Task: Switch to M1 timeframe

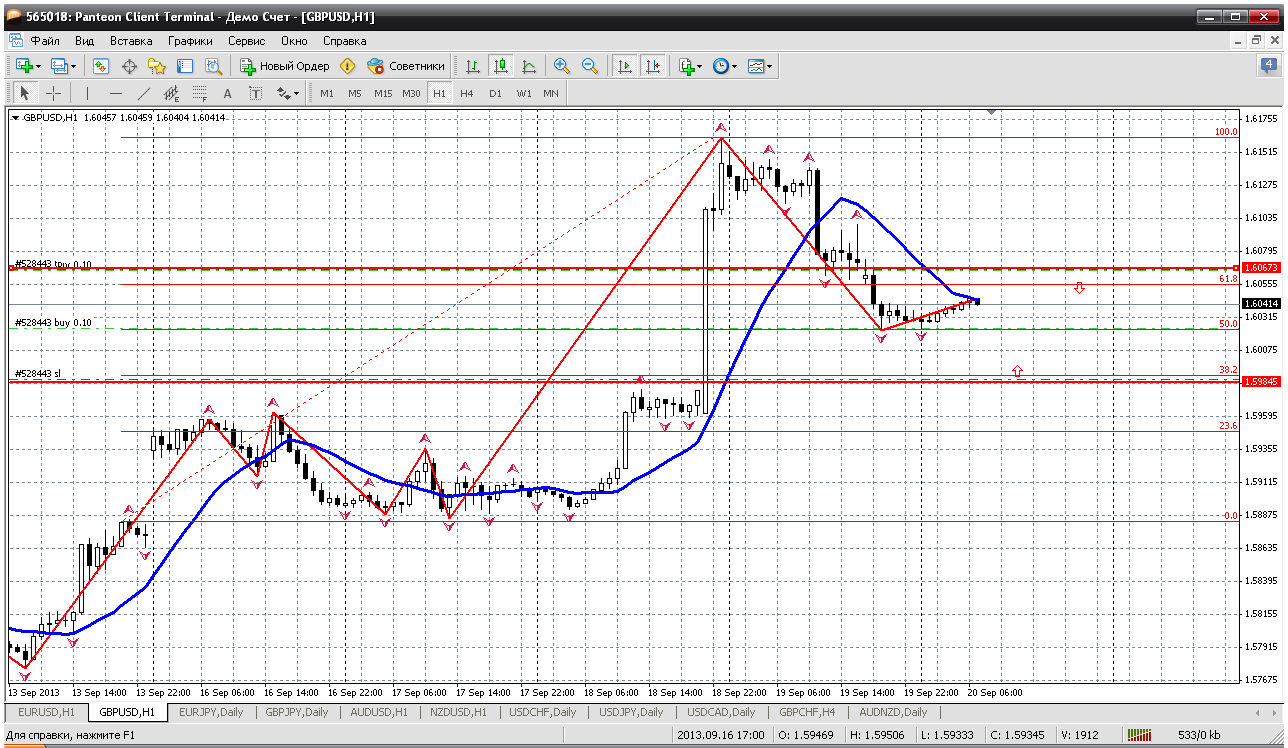Action: click(x=327, y=93)
